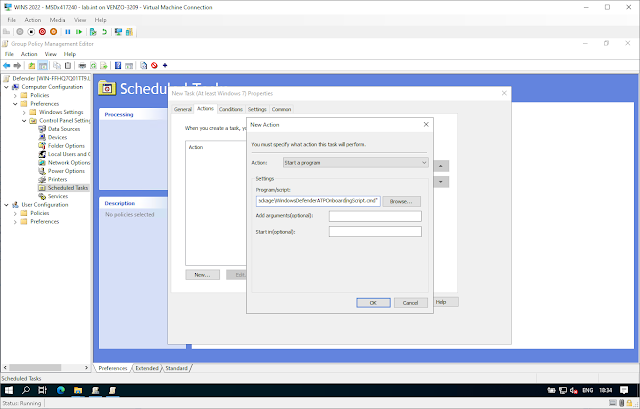Viewport: 640px width, 409px height.
Task: Click the Print icon in the editor toolbar
Action: [x=82, y=65]
